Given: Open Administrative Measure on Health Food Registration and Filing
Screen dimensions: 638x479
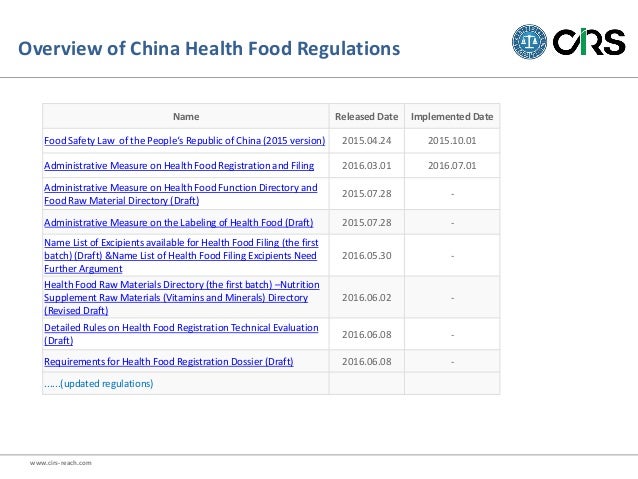Looking at the screenshot, I should pos(179,166).
